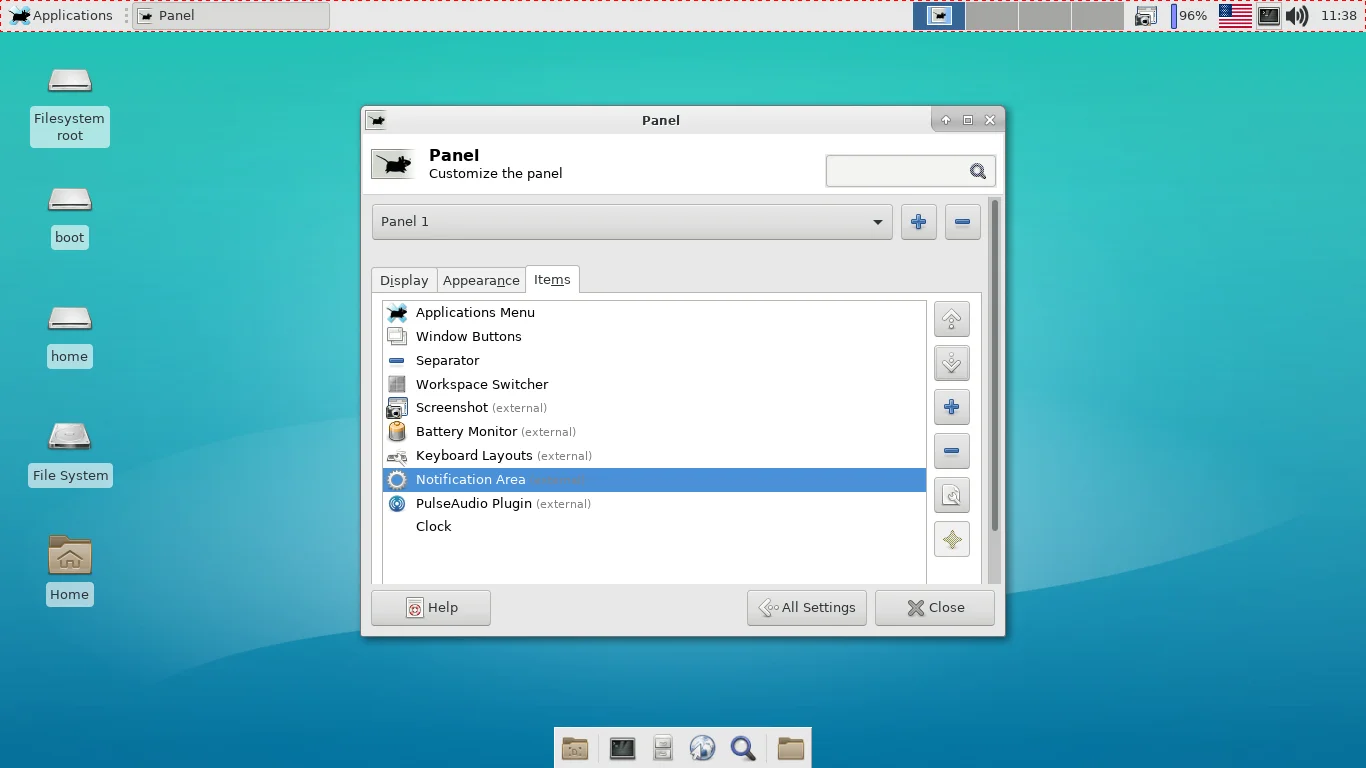Select the Screenshot (external) row

655,408
